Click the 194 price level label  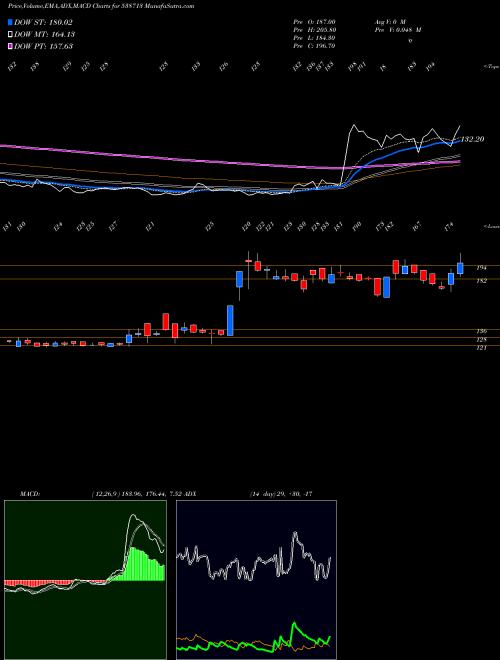coord(481,267)
